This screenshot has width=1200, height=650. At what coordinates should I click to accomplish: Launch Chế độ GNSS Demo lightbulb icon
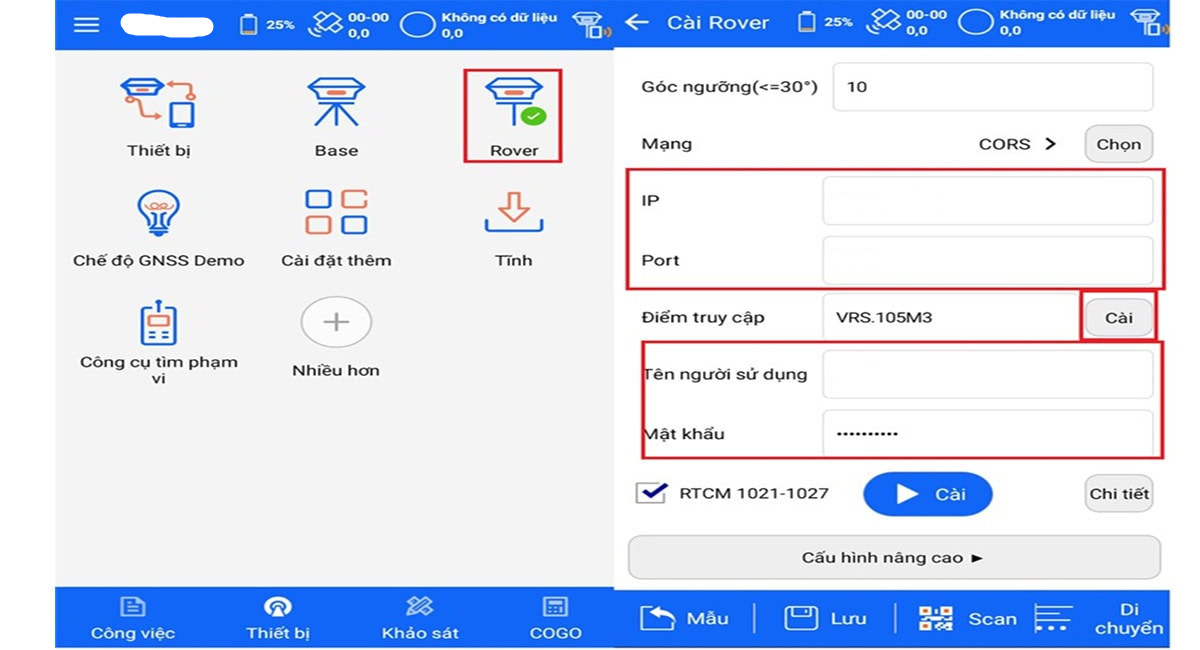click(x=158, y=212)
